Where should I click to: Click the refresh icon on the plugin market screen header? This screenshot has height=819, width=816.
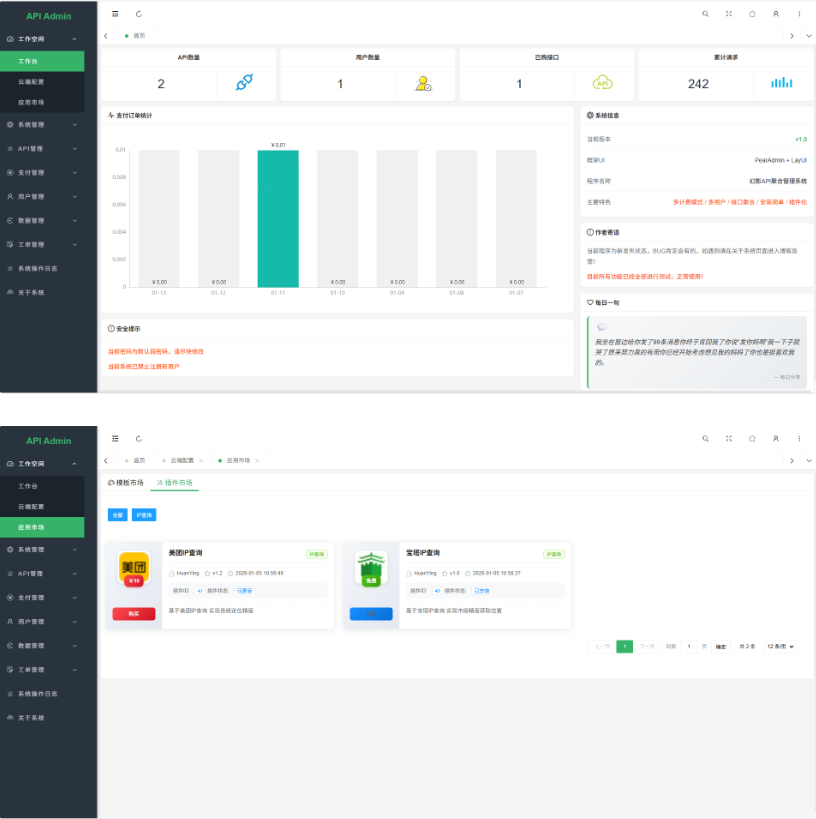(138, 438)
